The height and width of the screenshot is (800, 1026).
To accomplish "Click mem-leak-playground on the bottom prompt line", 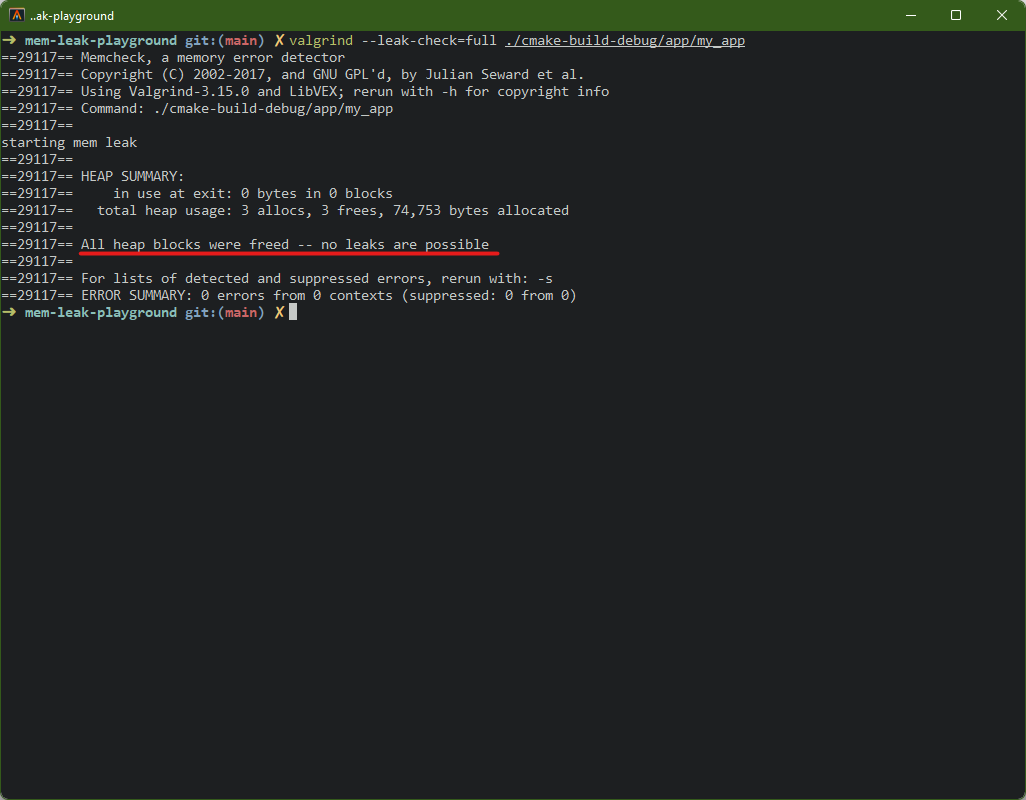I will point(100,313).
